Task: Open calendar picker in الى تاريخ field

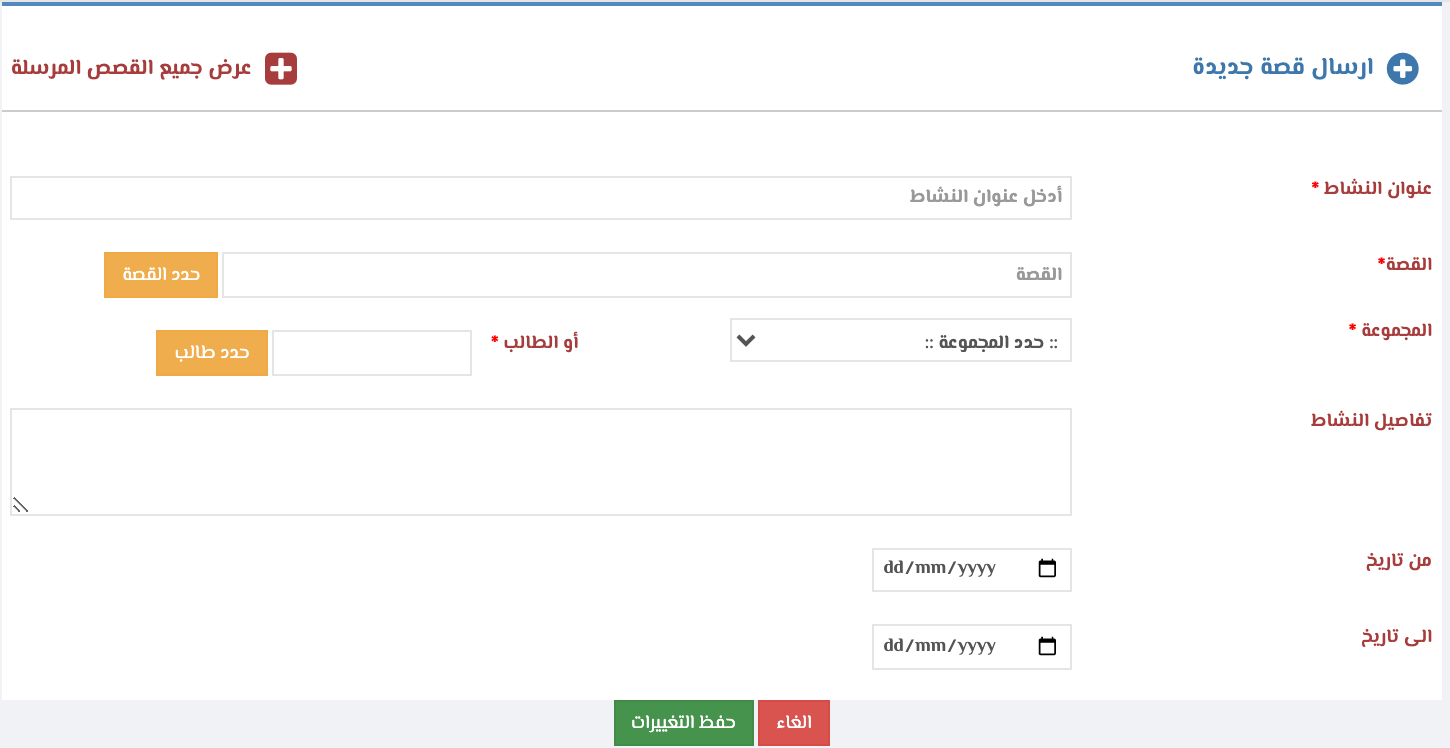Action: pos(1047,646)
